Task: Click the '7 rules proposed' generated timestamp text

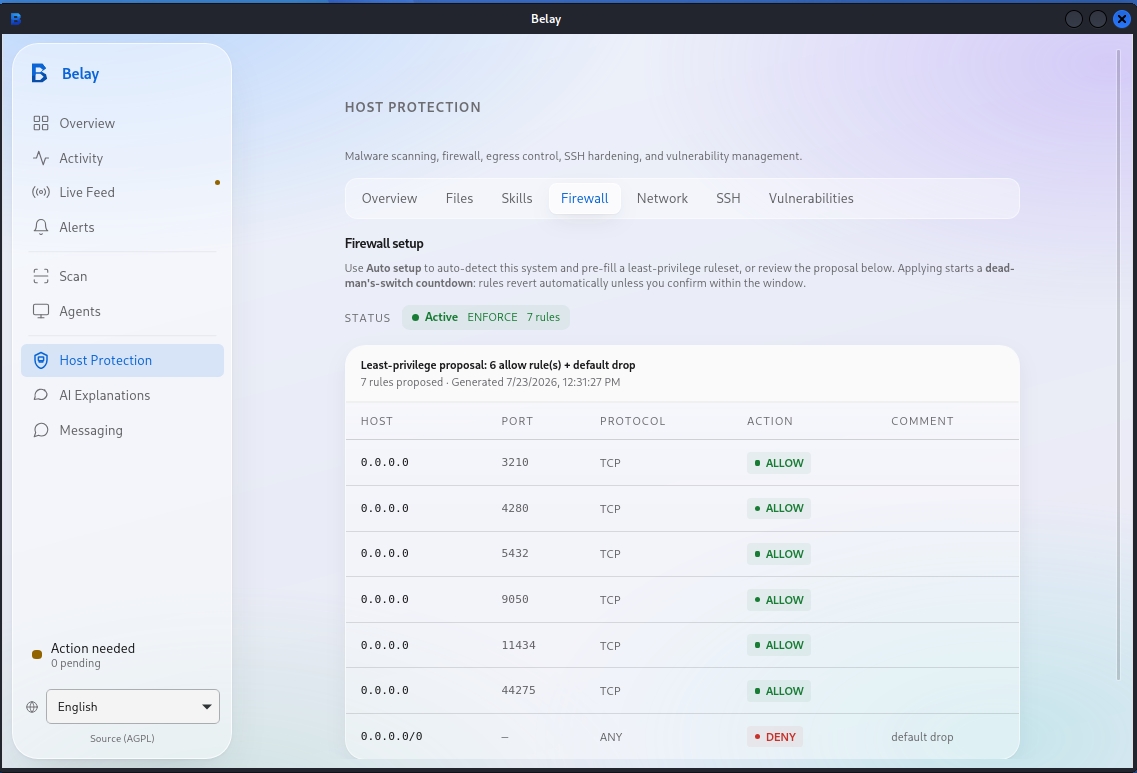Action: tap(490, 382)
